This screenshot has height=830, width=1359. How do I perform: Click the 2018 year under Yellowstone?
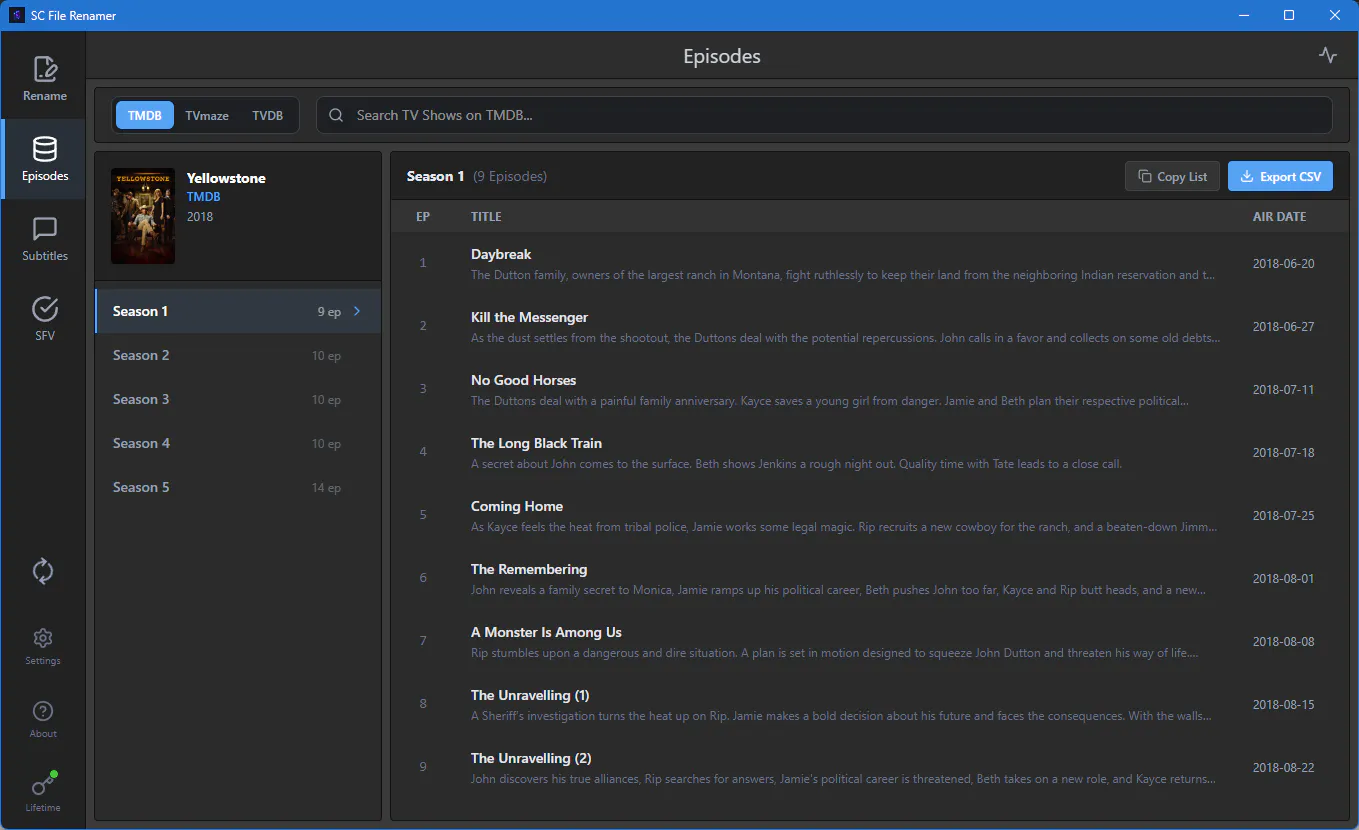point(200,216)
